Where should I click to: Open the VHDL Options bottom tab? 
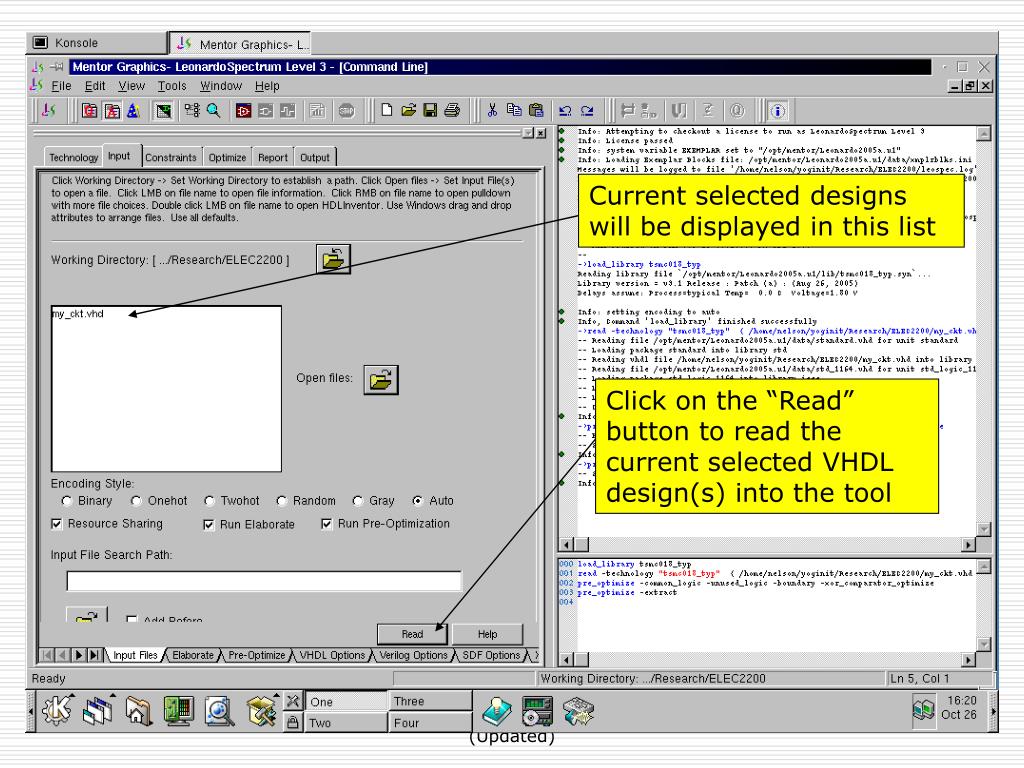click(x=332, y=655)
